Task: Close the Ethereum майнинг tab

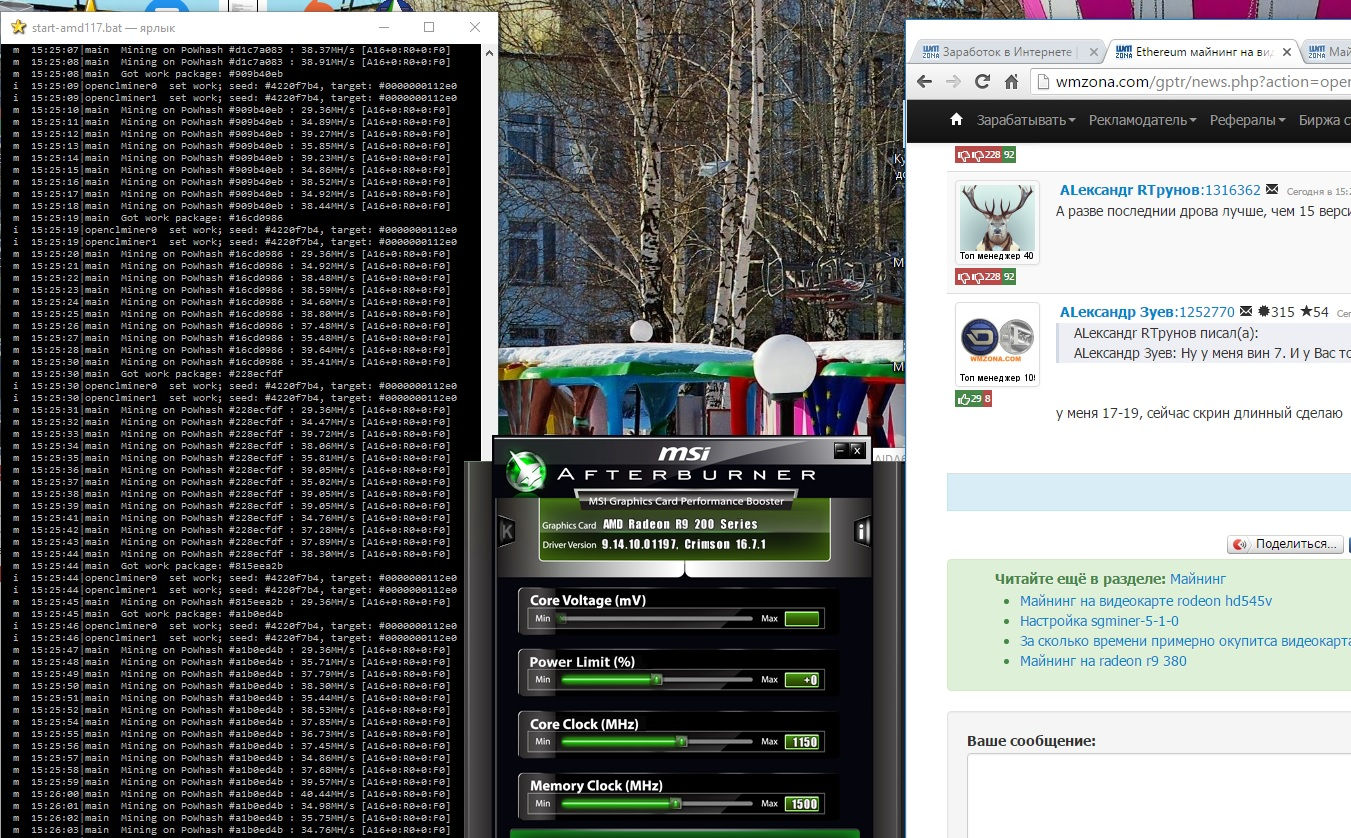Action: 1285,52
